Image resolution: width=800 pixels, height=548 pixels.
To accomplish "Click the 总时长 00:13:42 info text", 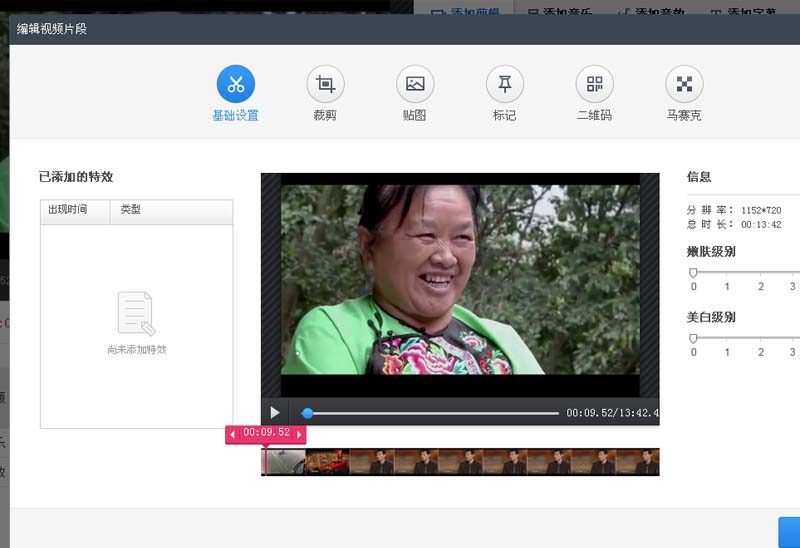I will (734, 225).
